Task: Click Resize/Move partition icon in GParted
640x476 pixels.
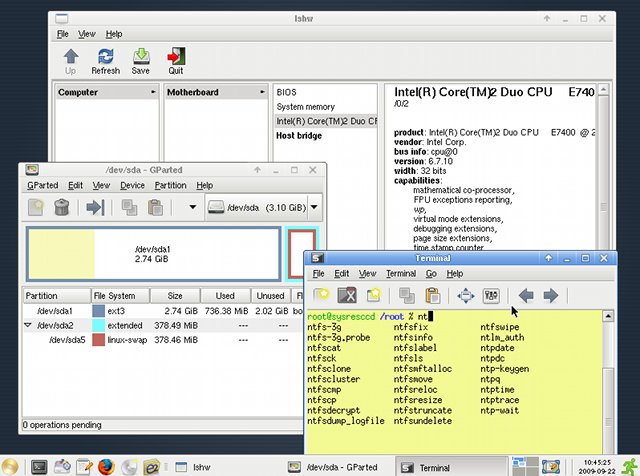Action: tap(95, 207)
